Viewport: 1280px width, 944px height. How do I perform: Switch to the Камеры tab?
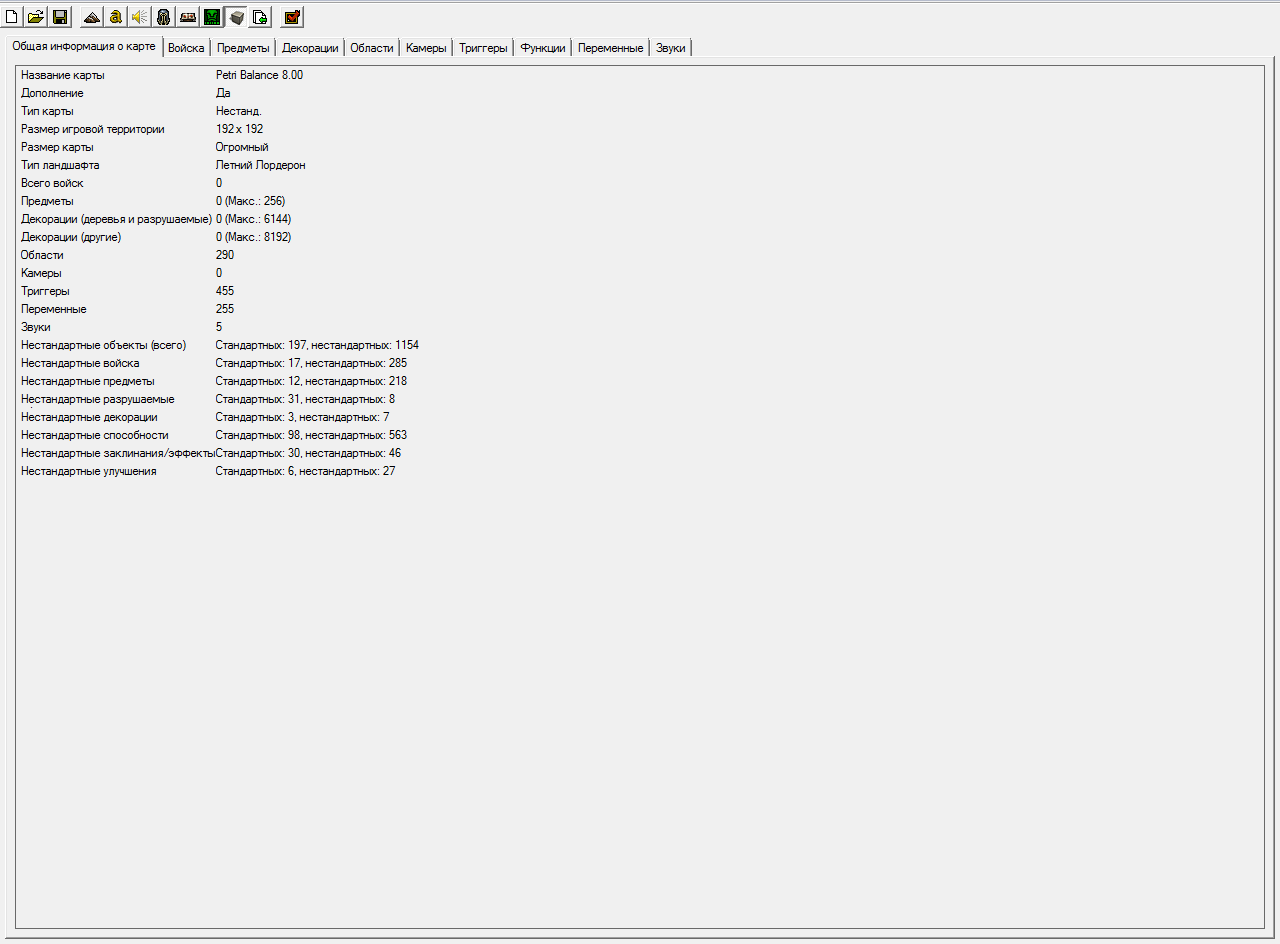[427, 48]
